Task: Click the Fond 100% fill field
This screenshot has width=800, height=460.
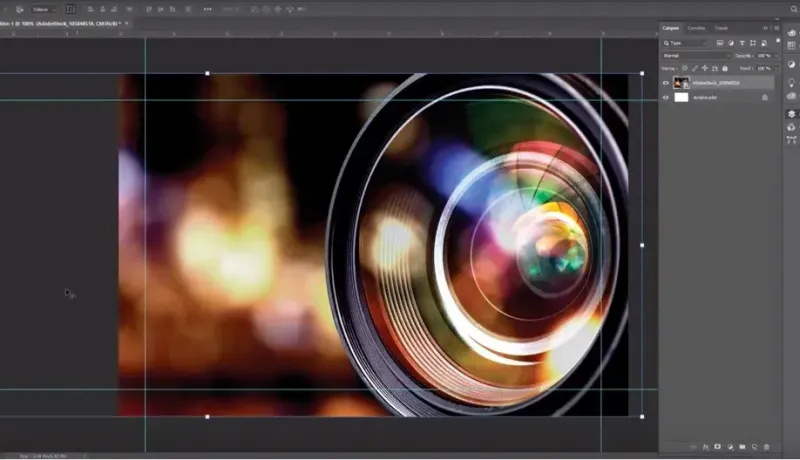Action: (x=764, y=68)
